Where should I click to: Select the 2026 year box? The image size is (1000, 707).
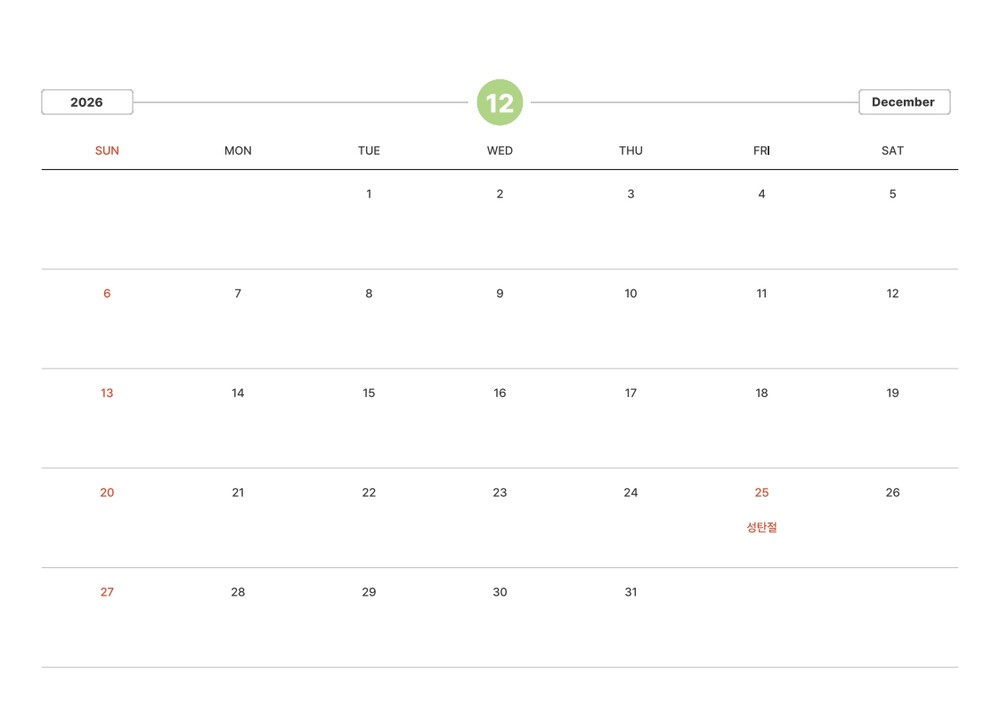click(87, 102)
